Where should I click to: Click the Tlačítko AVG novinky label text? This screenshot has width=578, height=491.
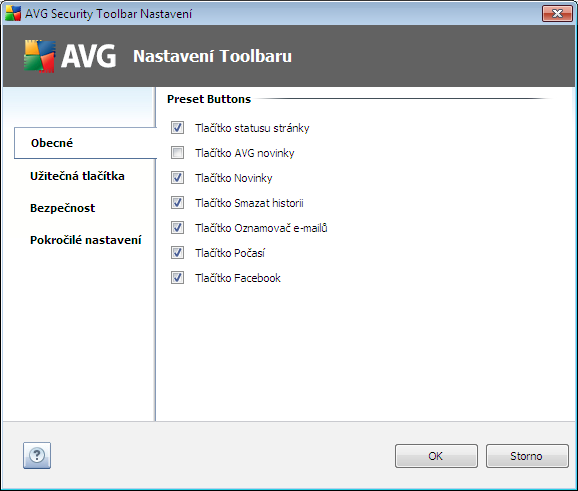pyautogui.click(x=245, y=153)
